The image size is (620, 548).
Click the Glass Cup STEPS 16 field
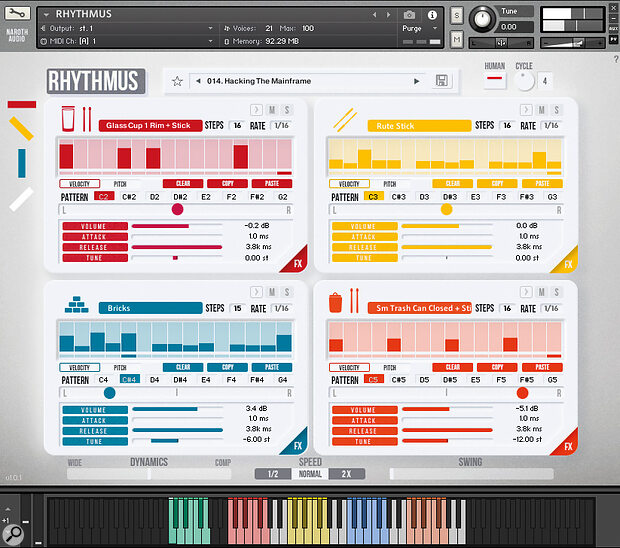(237, 125)
